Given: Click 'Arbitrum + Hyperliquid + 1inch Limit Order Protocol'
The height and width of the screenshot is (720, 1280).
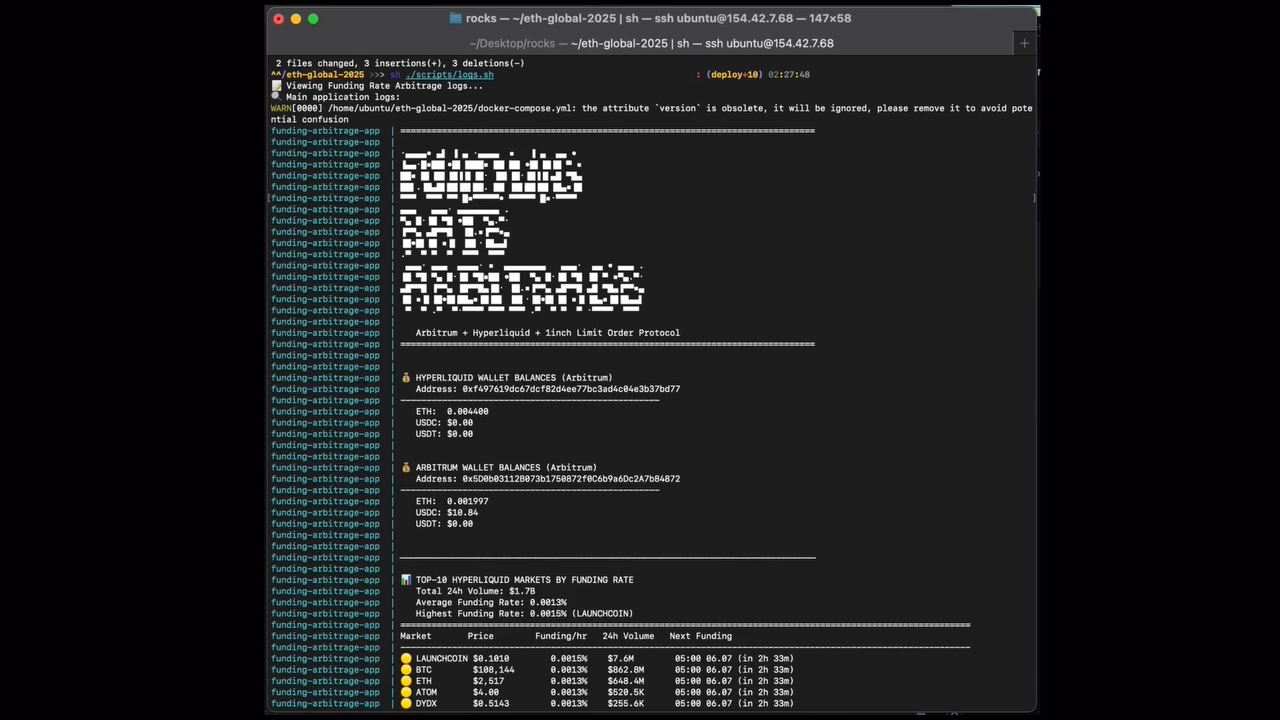Looking at the screenshot, I should tap(548, 333).
